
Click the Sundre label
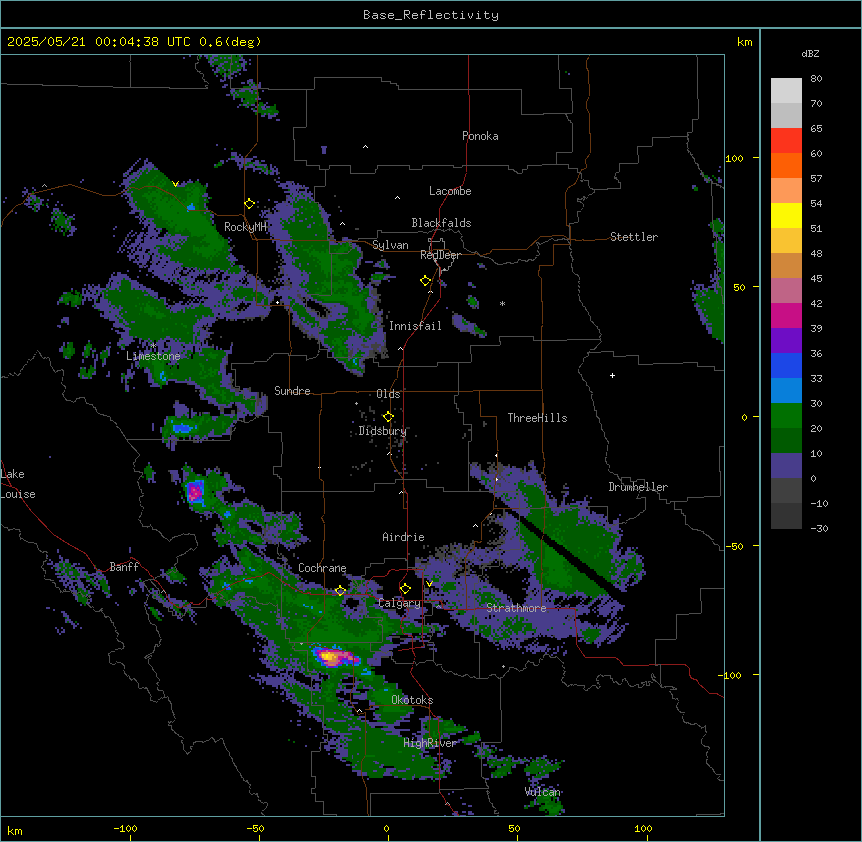[292, 391]
